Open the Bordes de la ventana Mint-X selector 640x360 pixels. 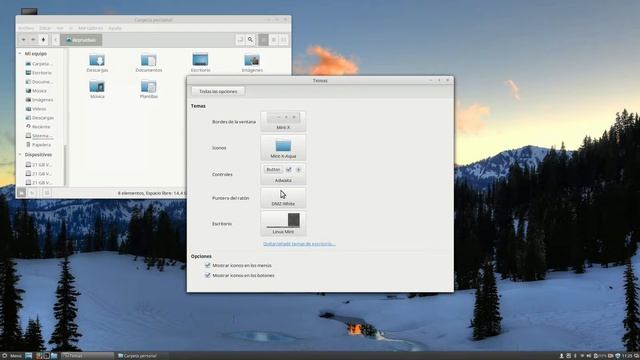tap(283, 121)
